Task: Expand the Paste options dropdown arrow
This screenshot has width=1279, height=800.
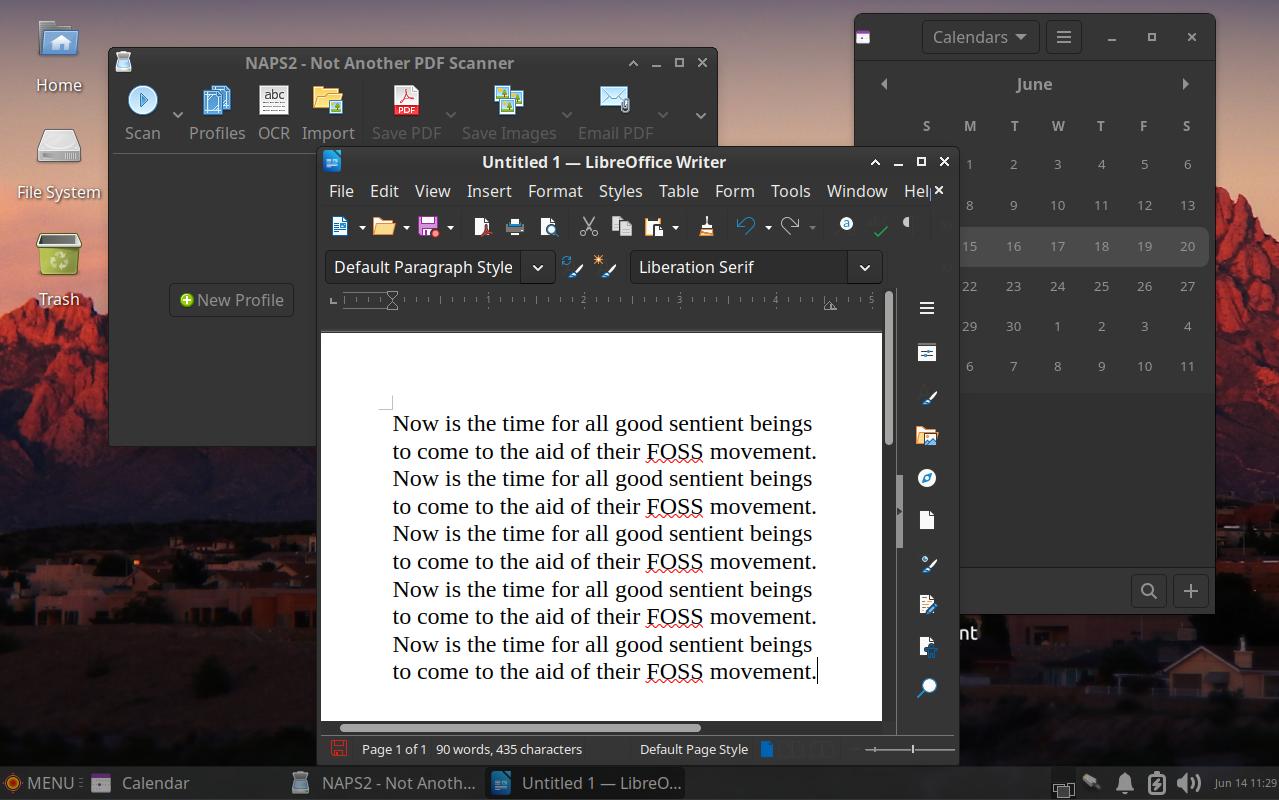Action: click(x=675, y=228)
